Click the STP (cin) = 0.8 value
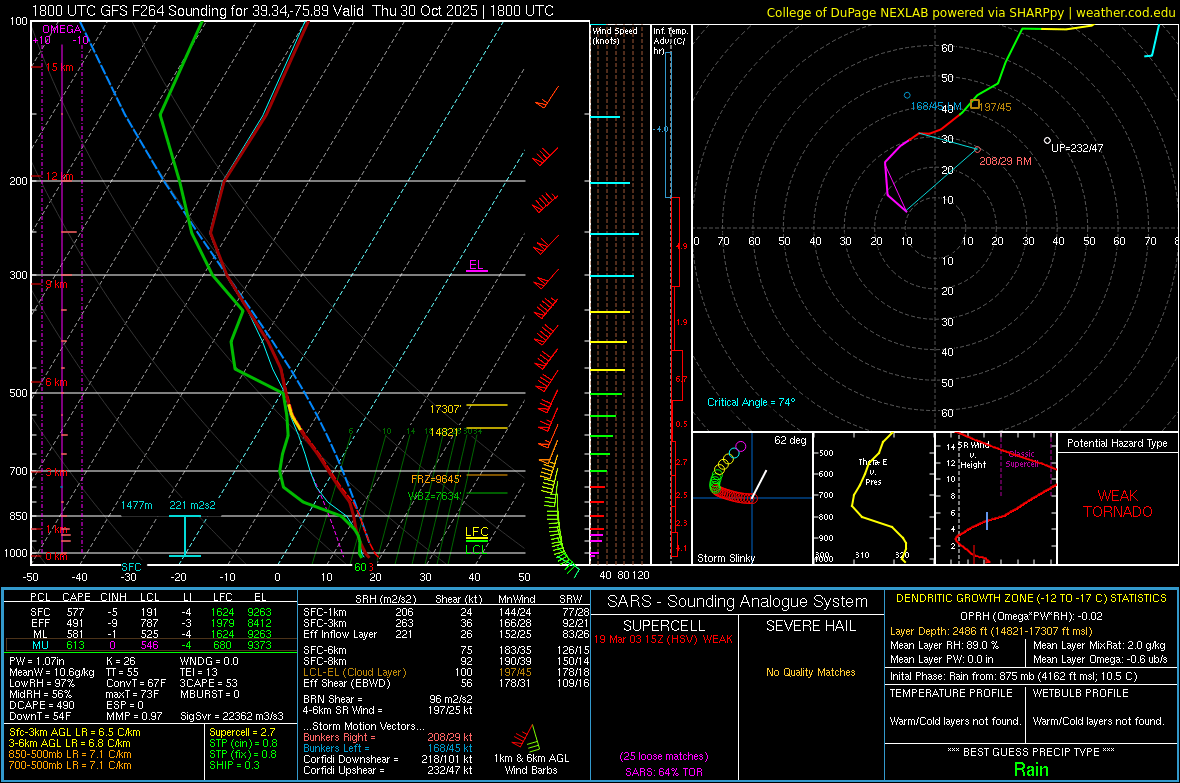 tap(243, 743)
